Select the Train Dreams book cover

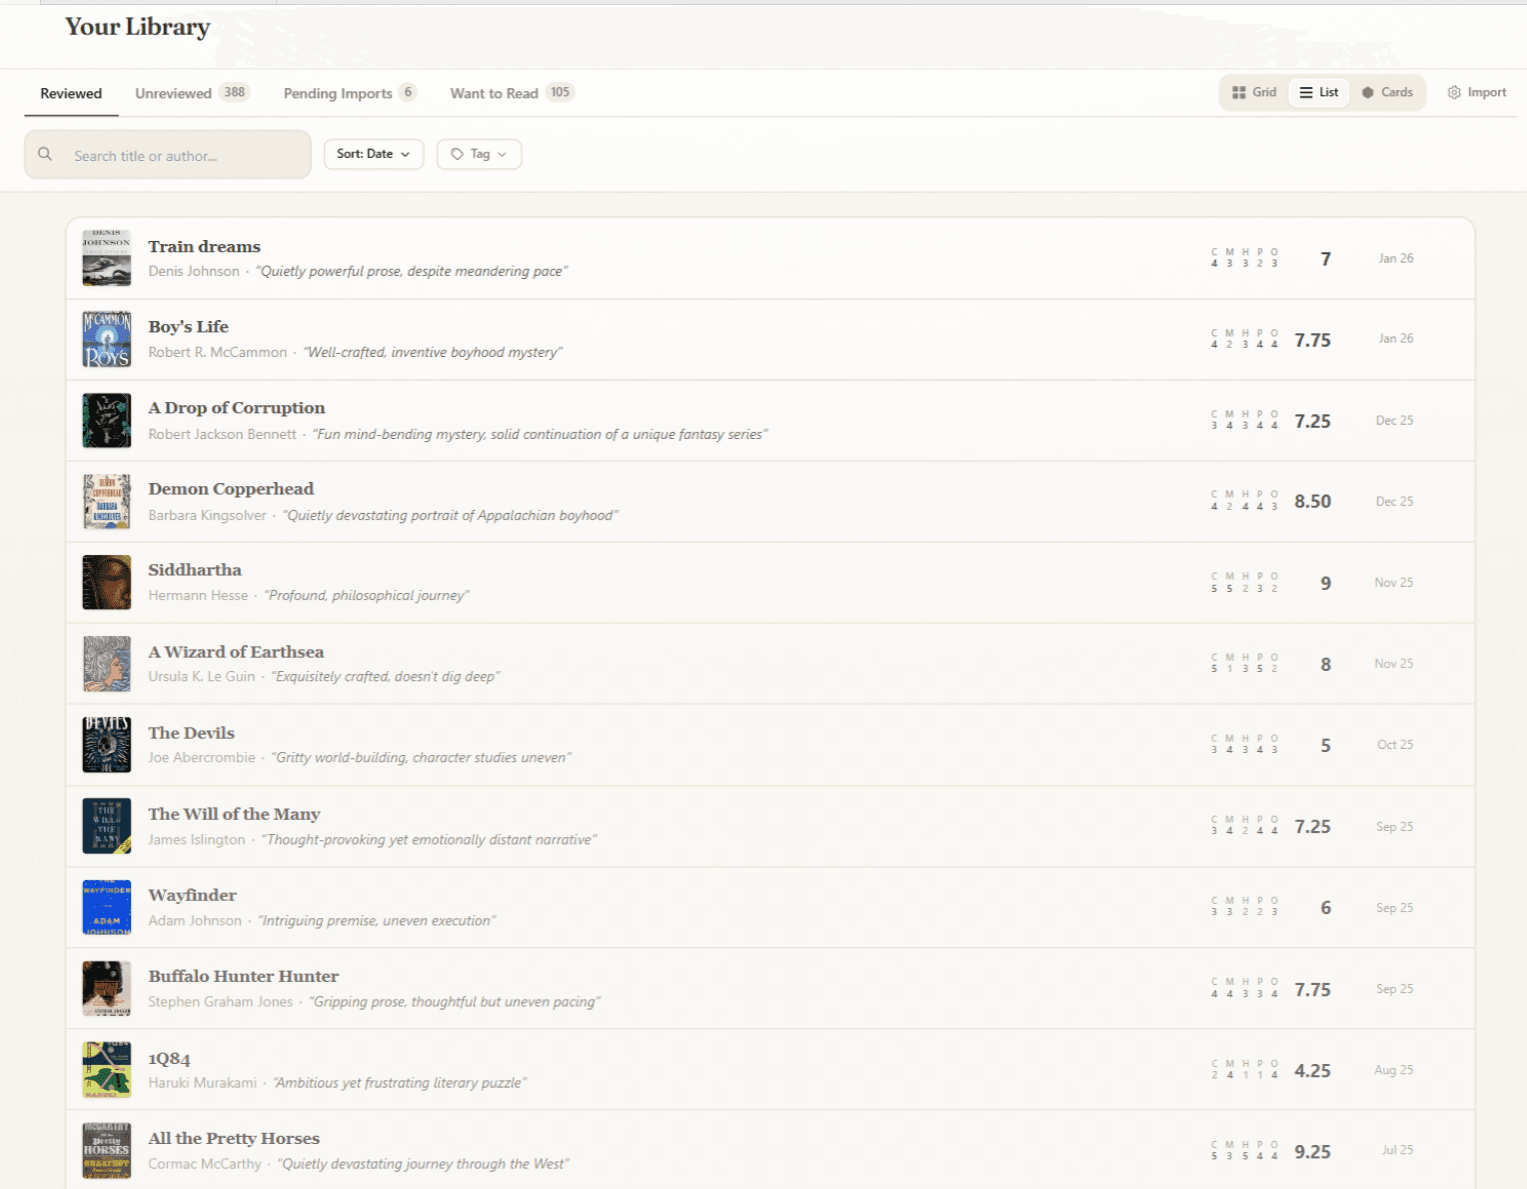point(106,257)
